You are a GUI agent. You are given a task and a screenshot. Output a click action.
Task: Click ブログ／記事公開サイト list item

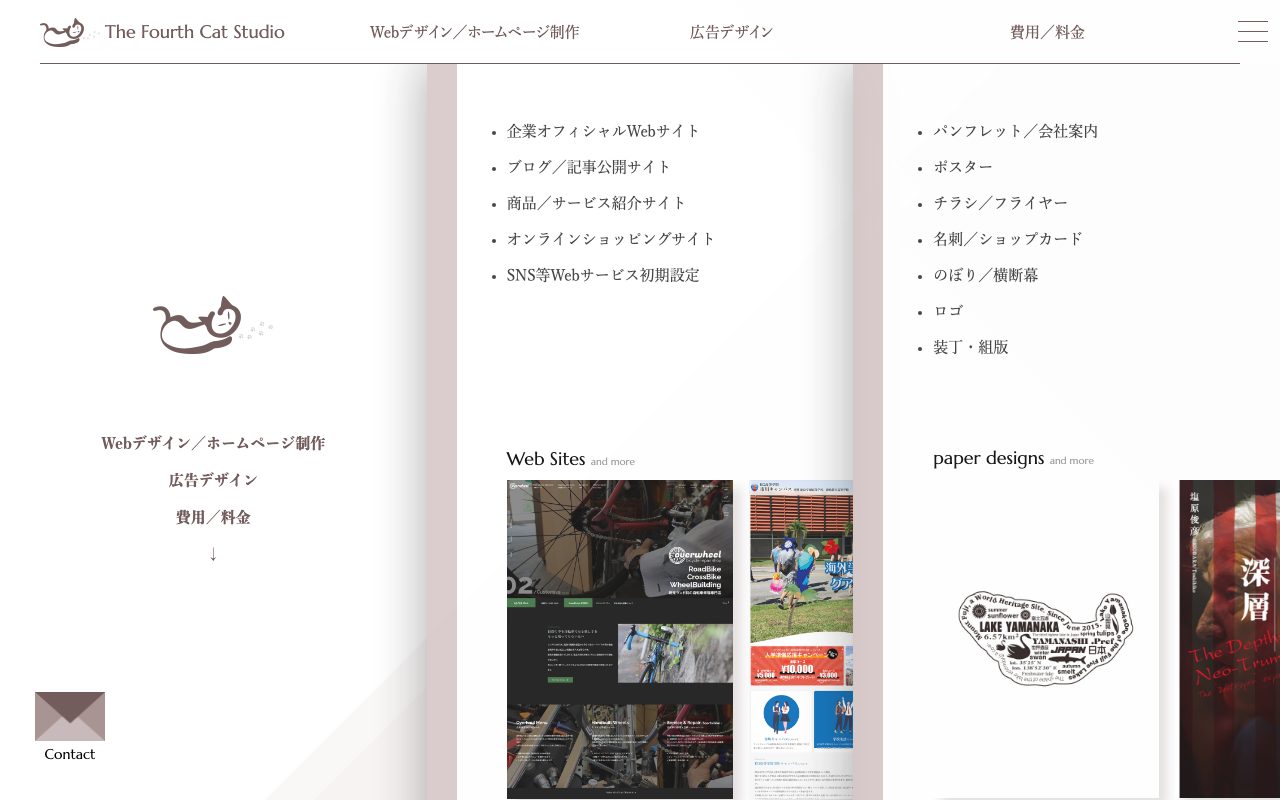click(x=589, y=167)
